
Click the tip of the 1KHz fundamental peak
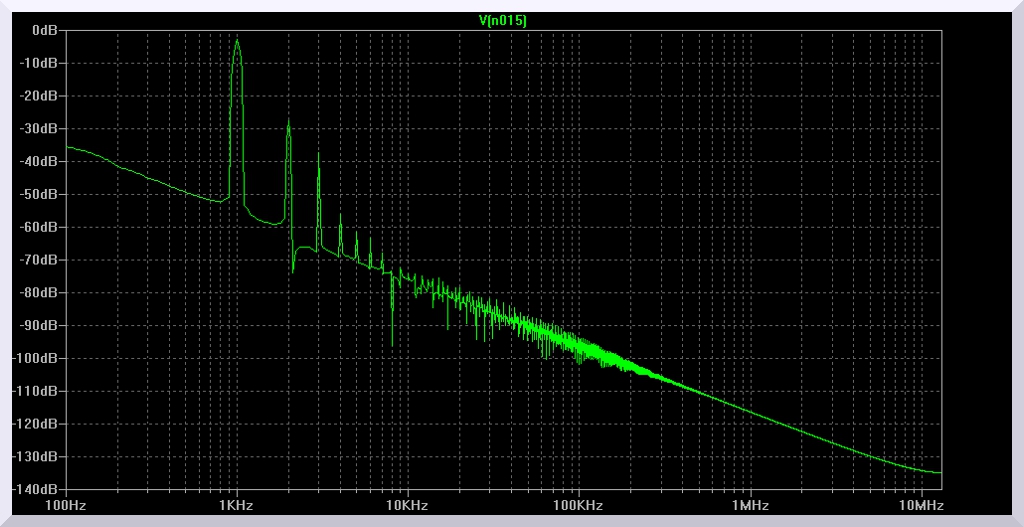[237, 41]
